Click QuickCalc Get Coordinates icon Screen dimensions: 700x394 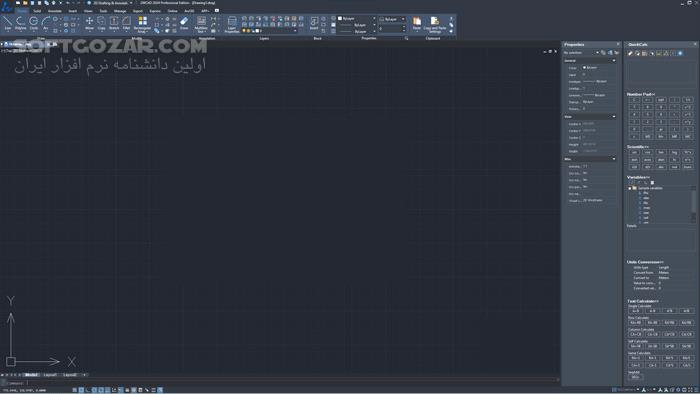652,53
